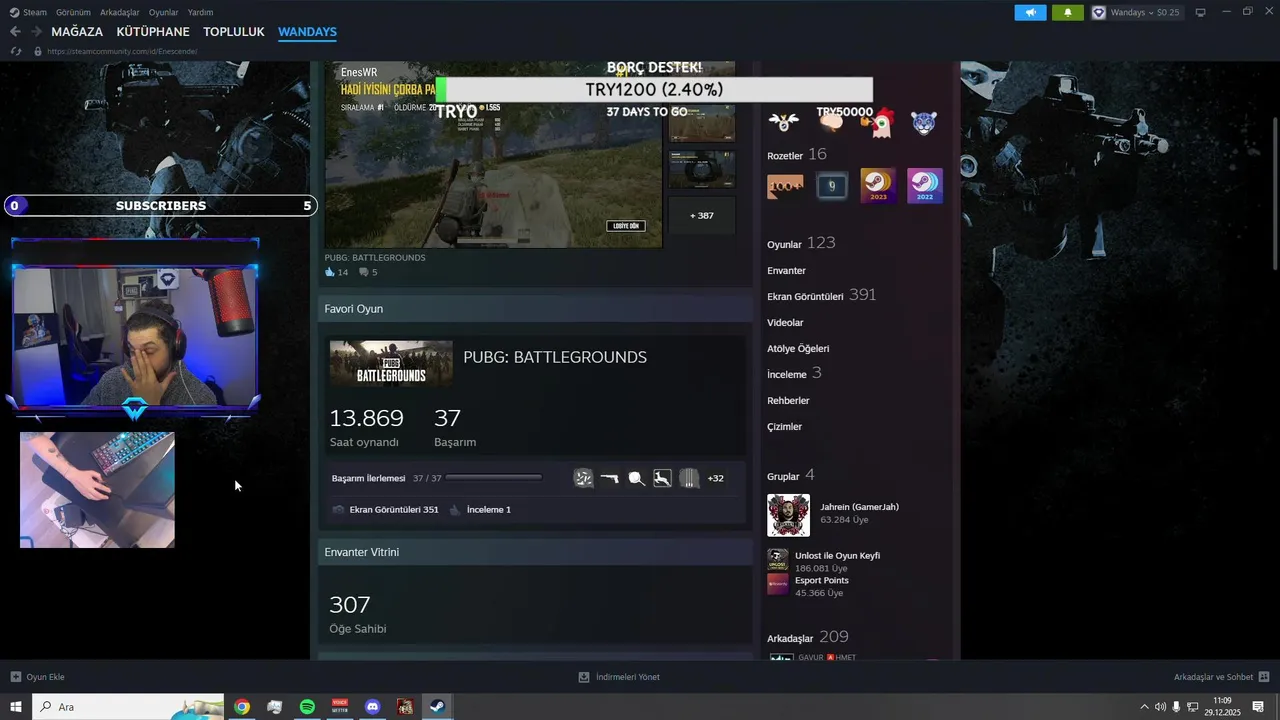Open the İnceleme 1 link
The width and height of the screenshot is (1280, 720).
[x=488, y=510]
